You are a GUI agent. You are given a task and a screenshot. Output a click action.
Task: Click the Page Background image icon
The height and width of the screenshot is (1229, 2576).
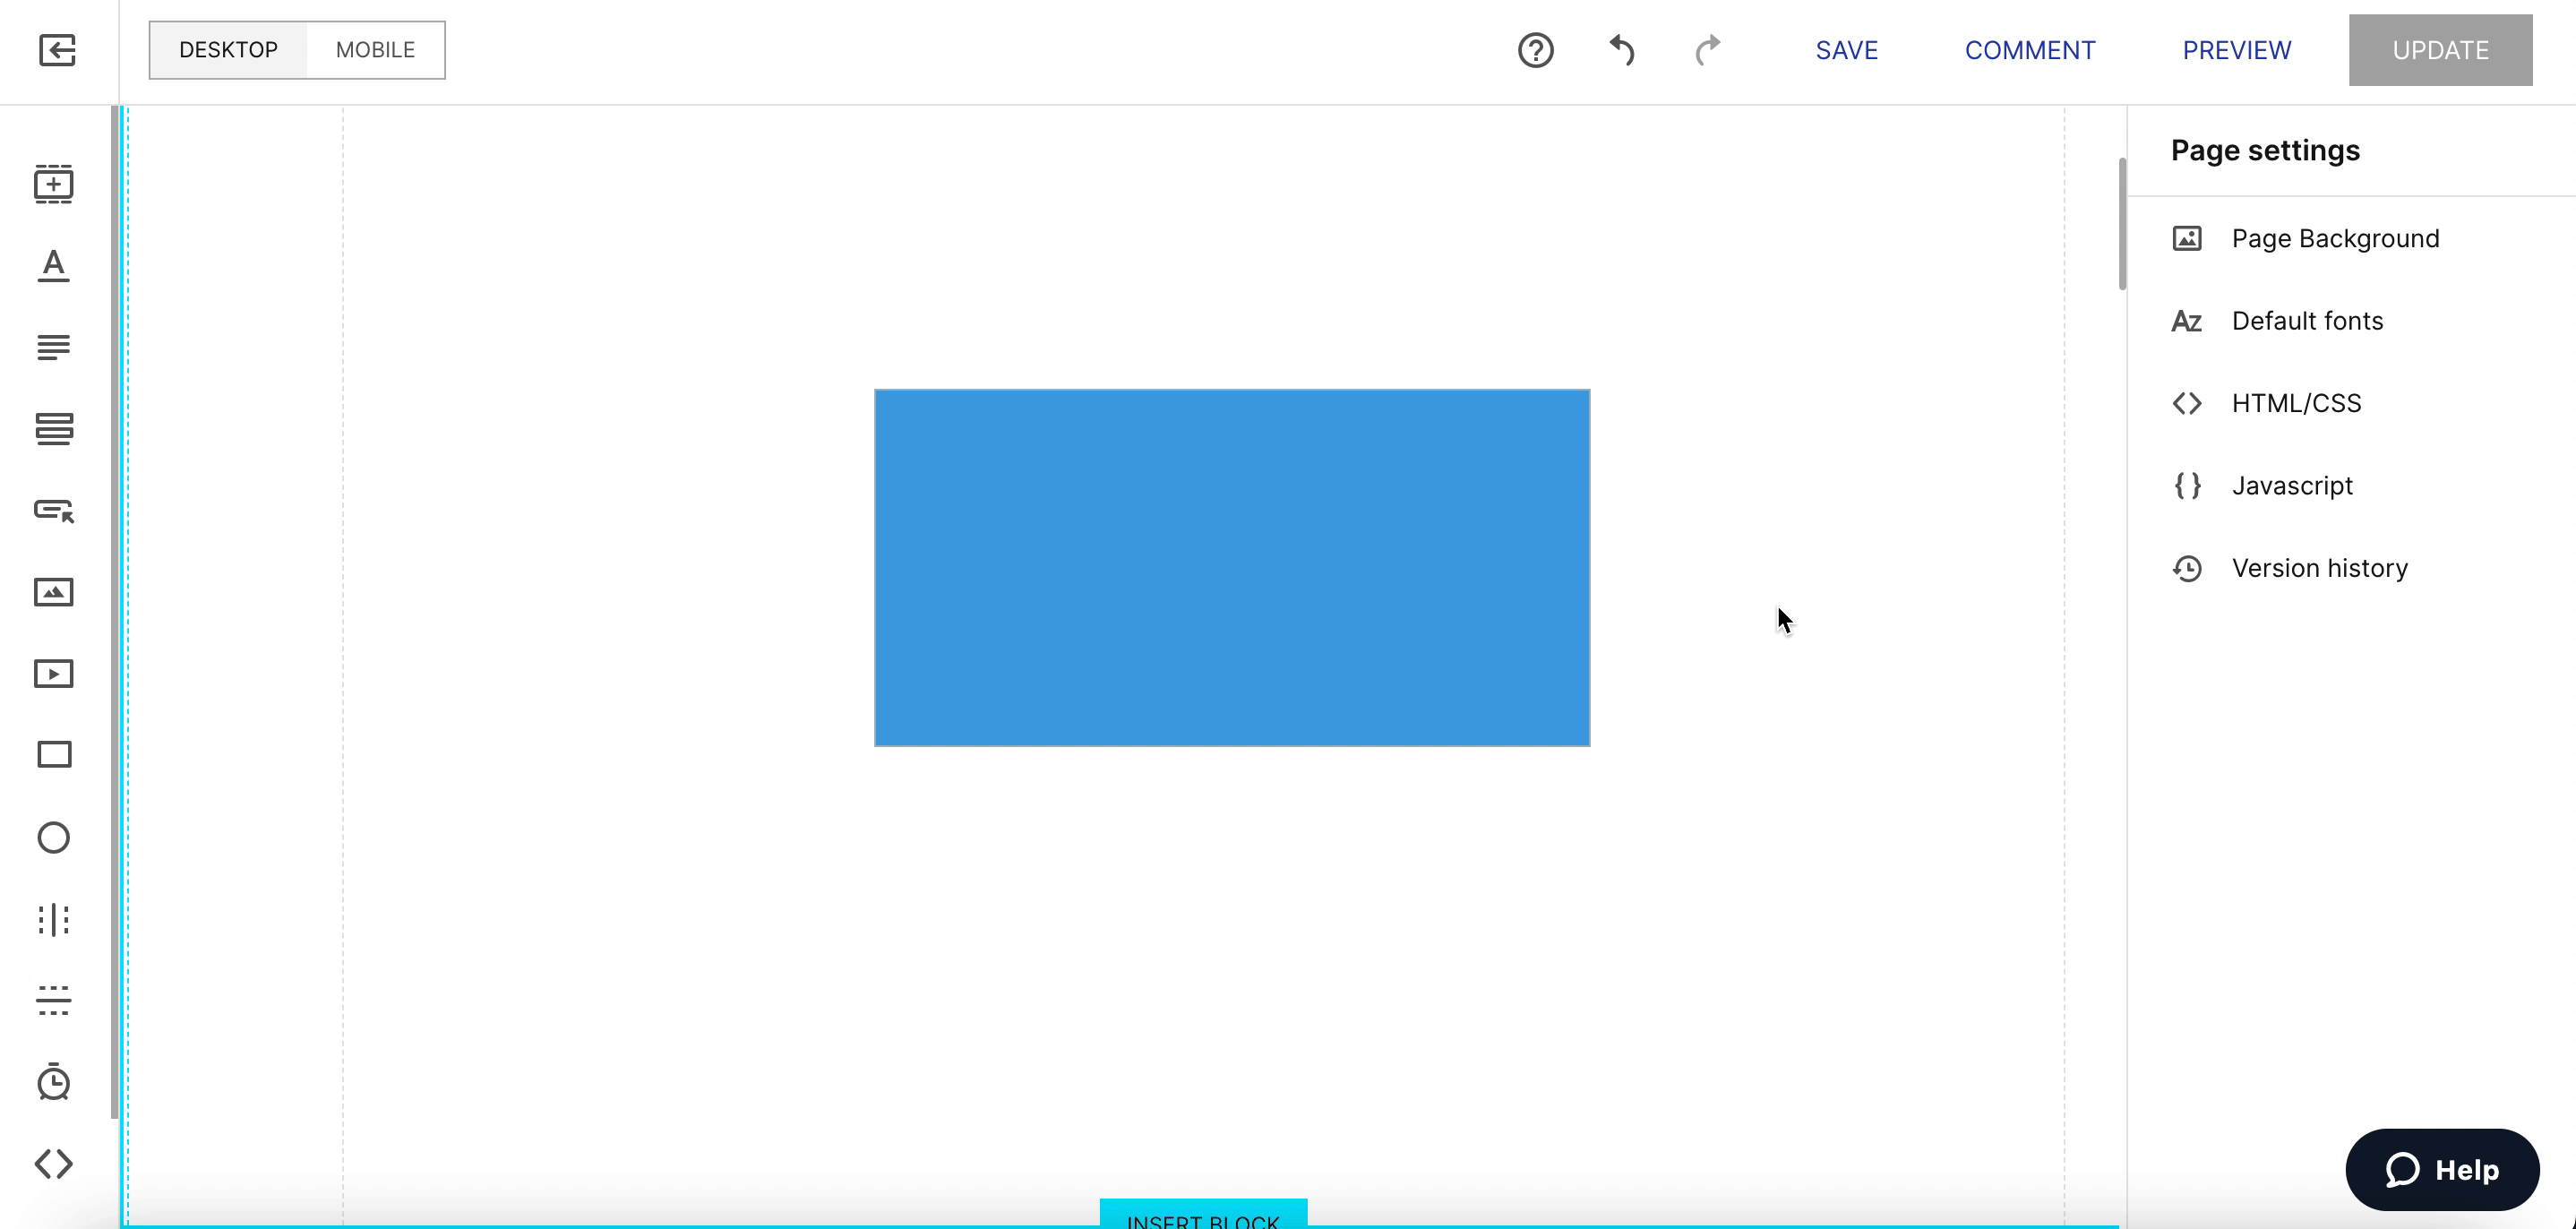[x=2187, y=238]
